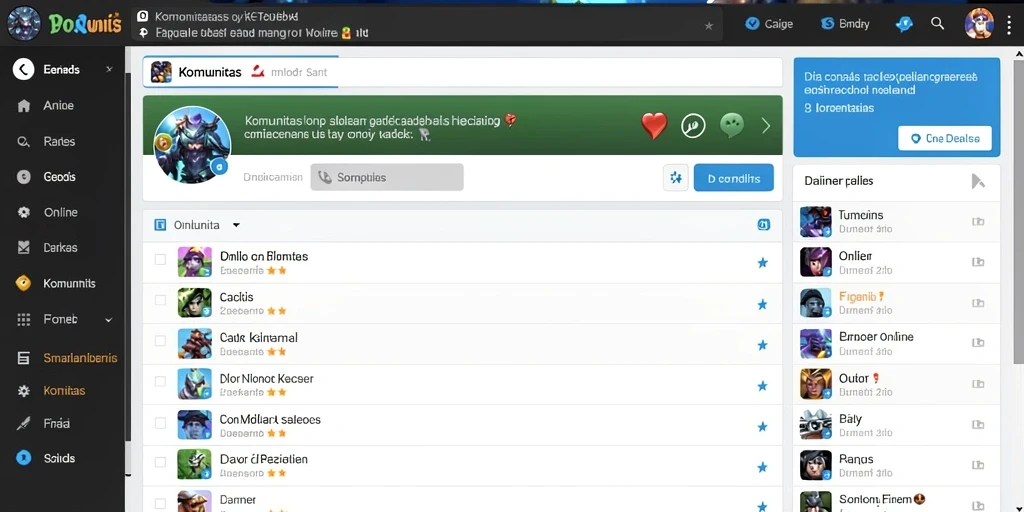1024x512 pixels.
Task: Check the box next to Cactis
Action: point(160,300)
